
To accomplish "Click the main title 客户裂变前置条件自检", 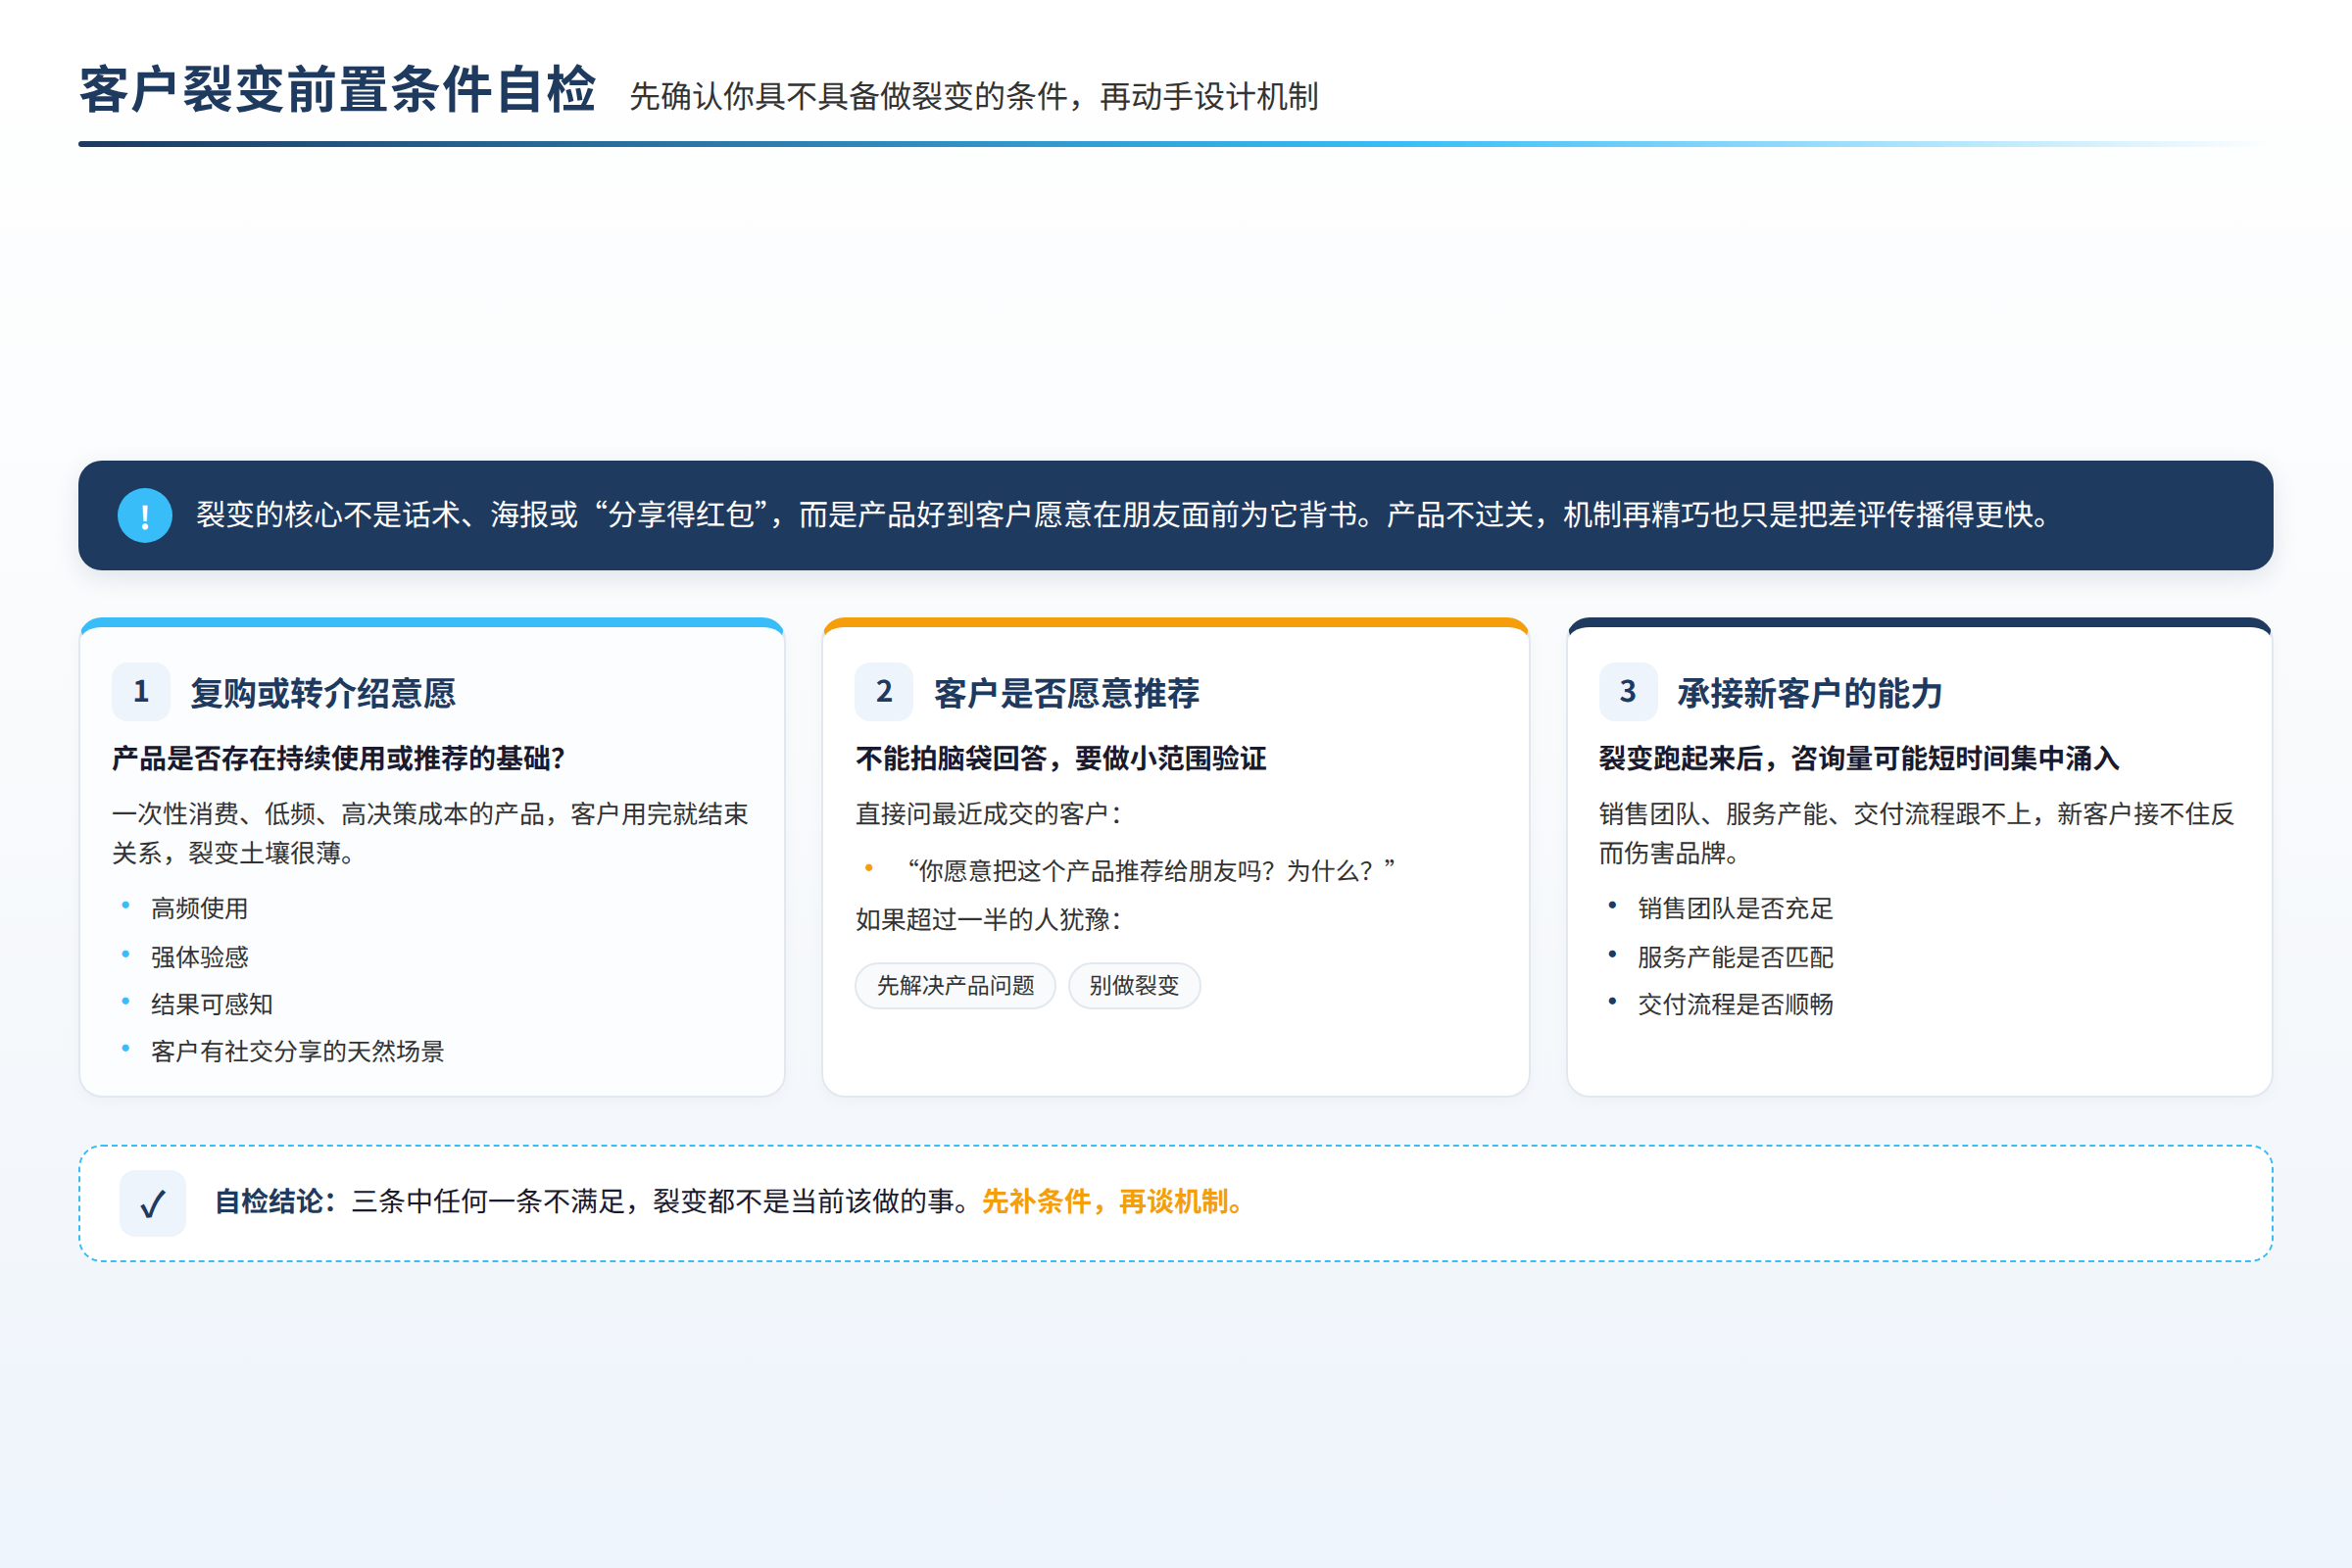I will [338, 90].
